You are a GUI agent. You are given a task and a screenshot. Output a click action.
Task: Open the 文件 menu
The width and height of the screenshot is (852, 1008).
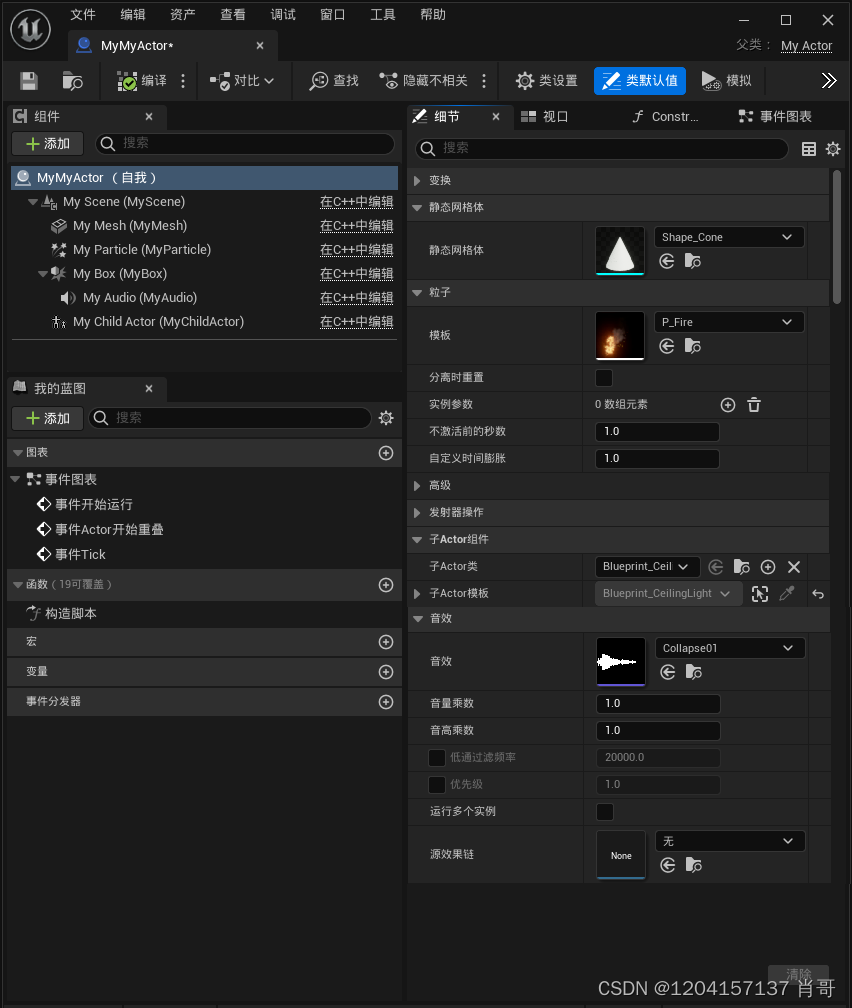[83, 15]
